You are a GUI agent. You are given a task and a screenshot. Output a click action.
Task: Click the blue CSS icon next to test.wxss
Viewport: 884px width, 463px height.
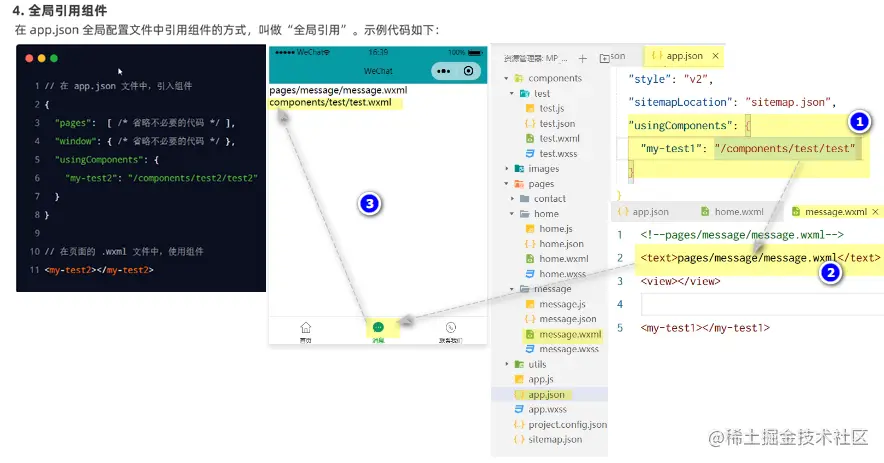530,153
